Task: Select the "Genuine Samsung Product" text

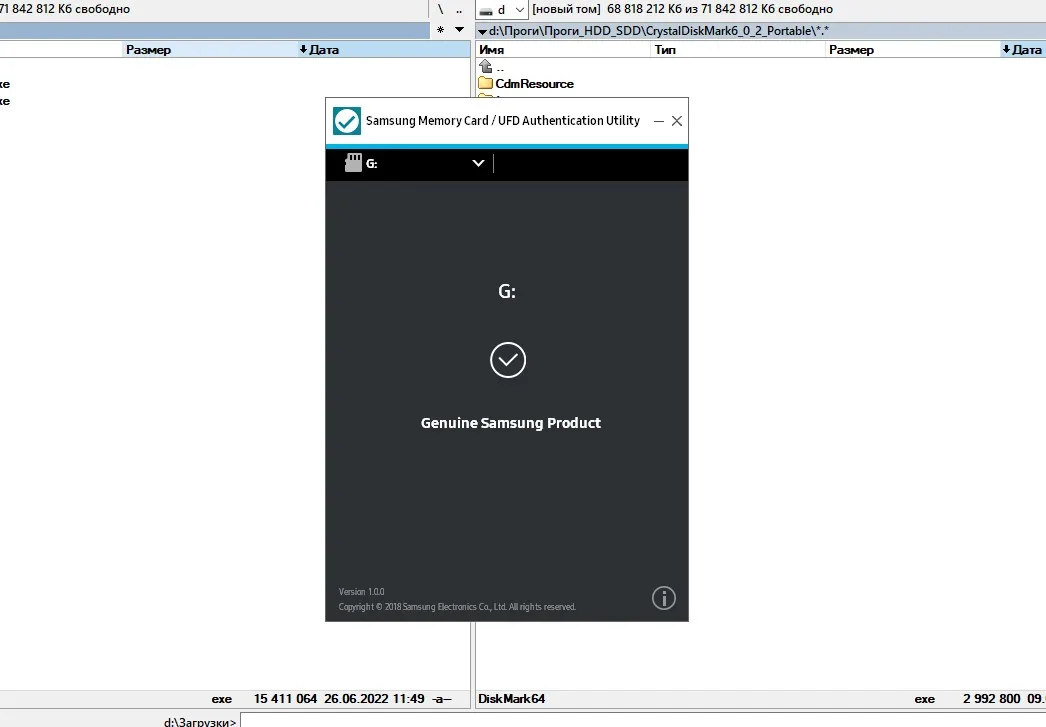Action: [510, 423]
